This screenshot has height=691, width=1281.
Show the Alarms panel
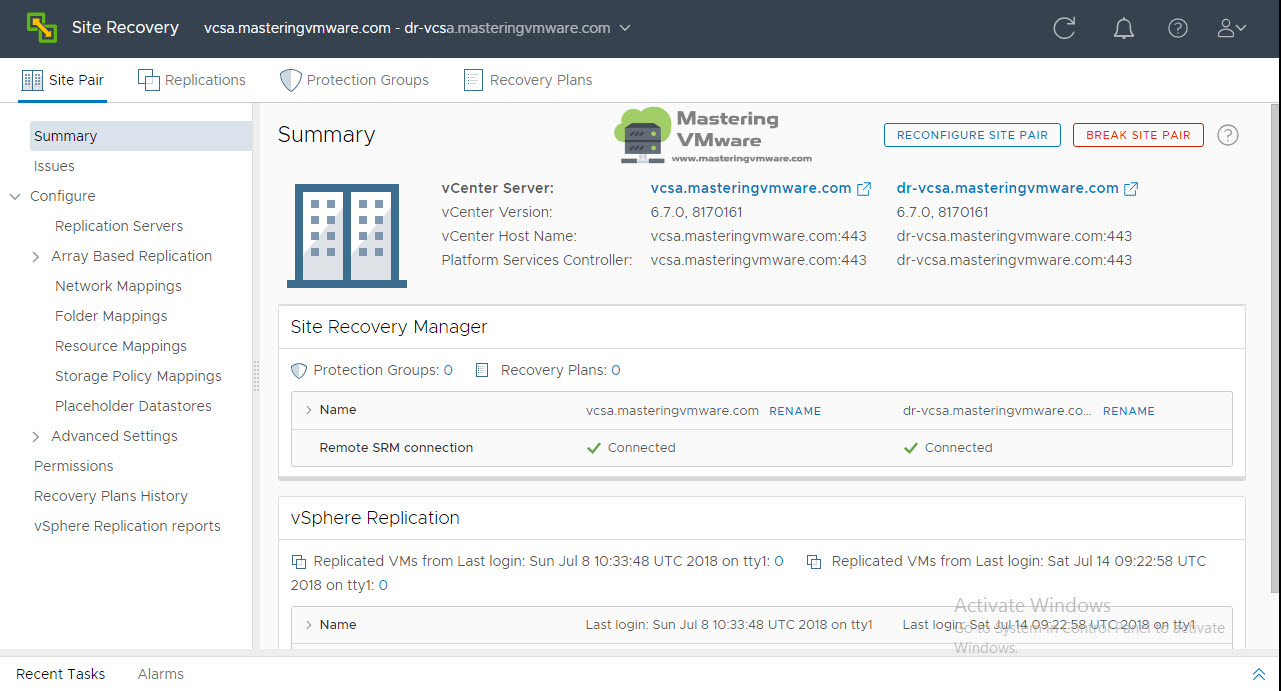(161, 674)
